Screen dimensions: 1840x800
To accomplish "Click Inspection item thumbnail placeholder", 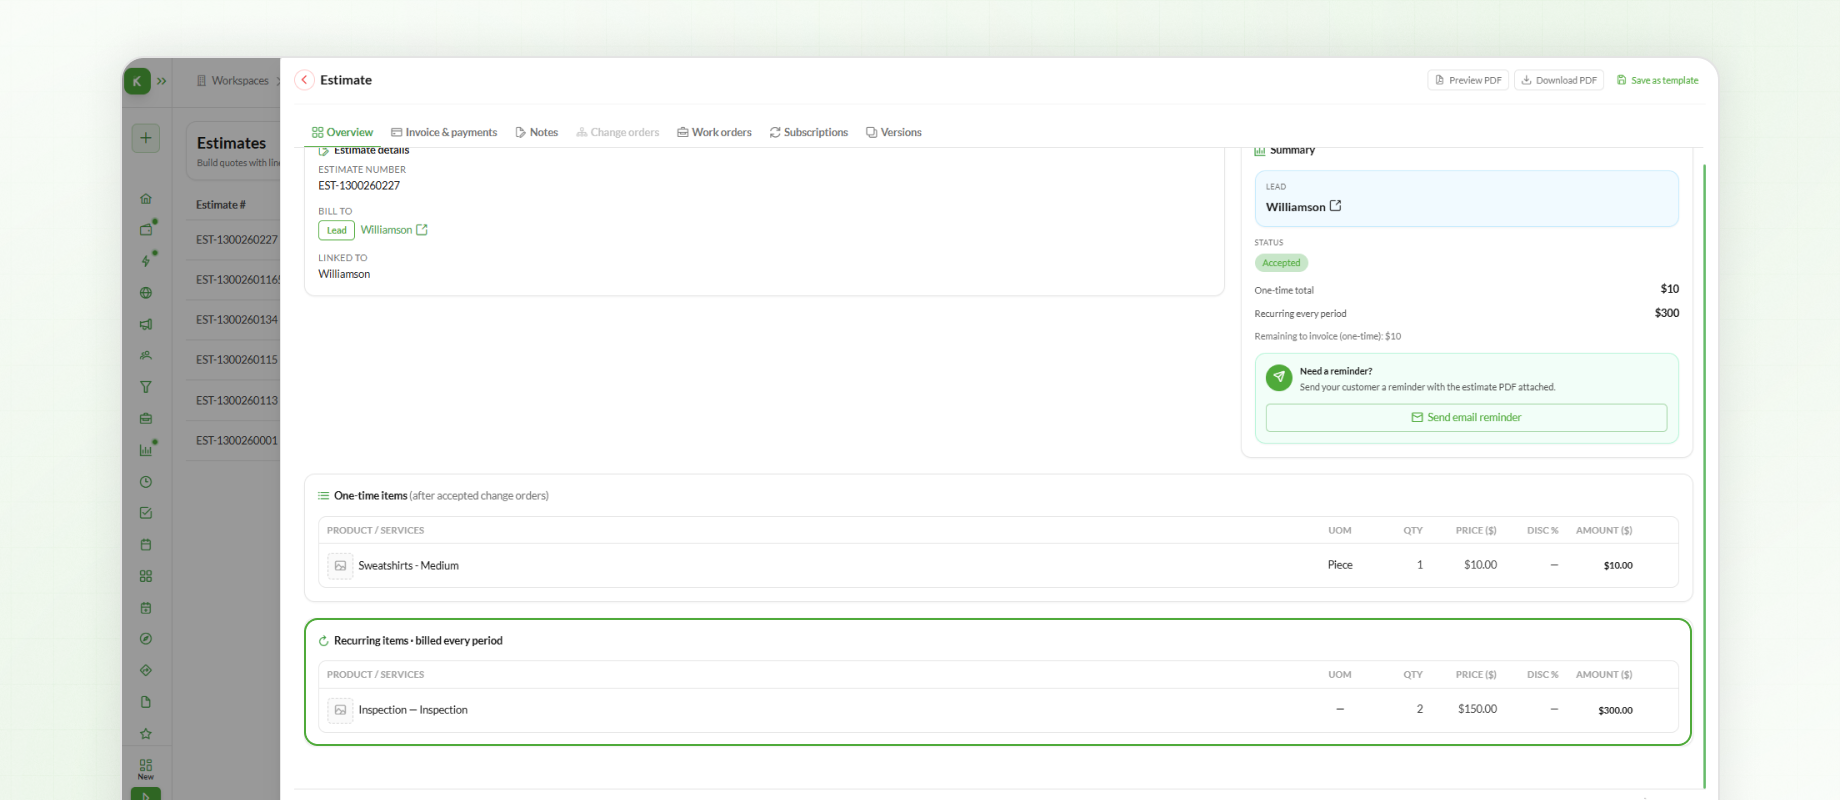I will [x=340, y=710].
